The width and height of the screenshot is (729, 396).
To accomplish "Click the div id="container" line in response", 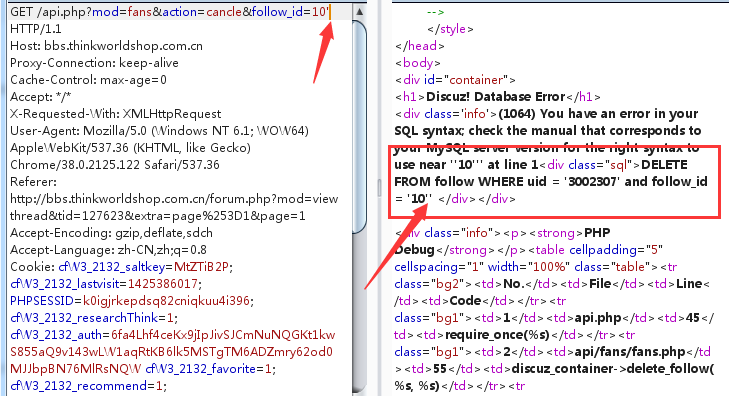I will click(455, 80).
